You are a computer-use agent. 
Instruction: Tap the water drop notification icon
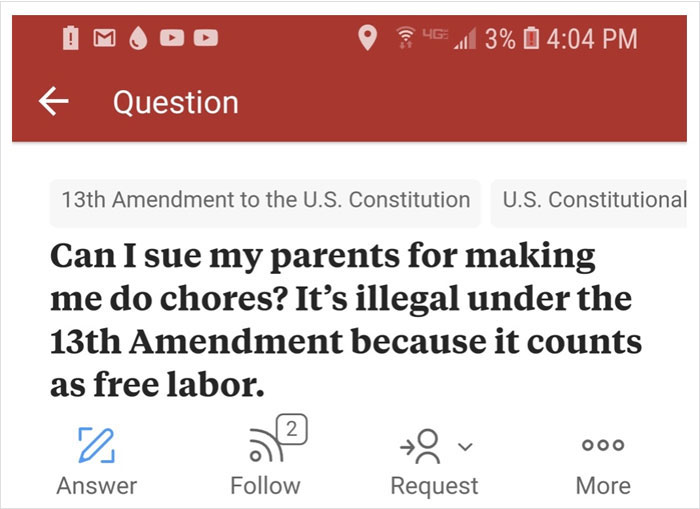click(139, 38)
